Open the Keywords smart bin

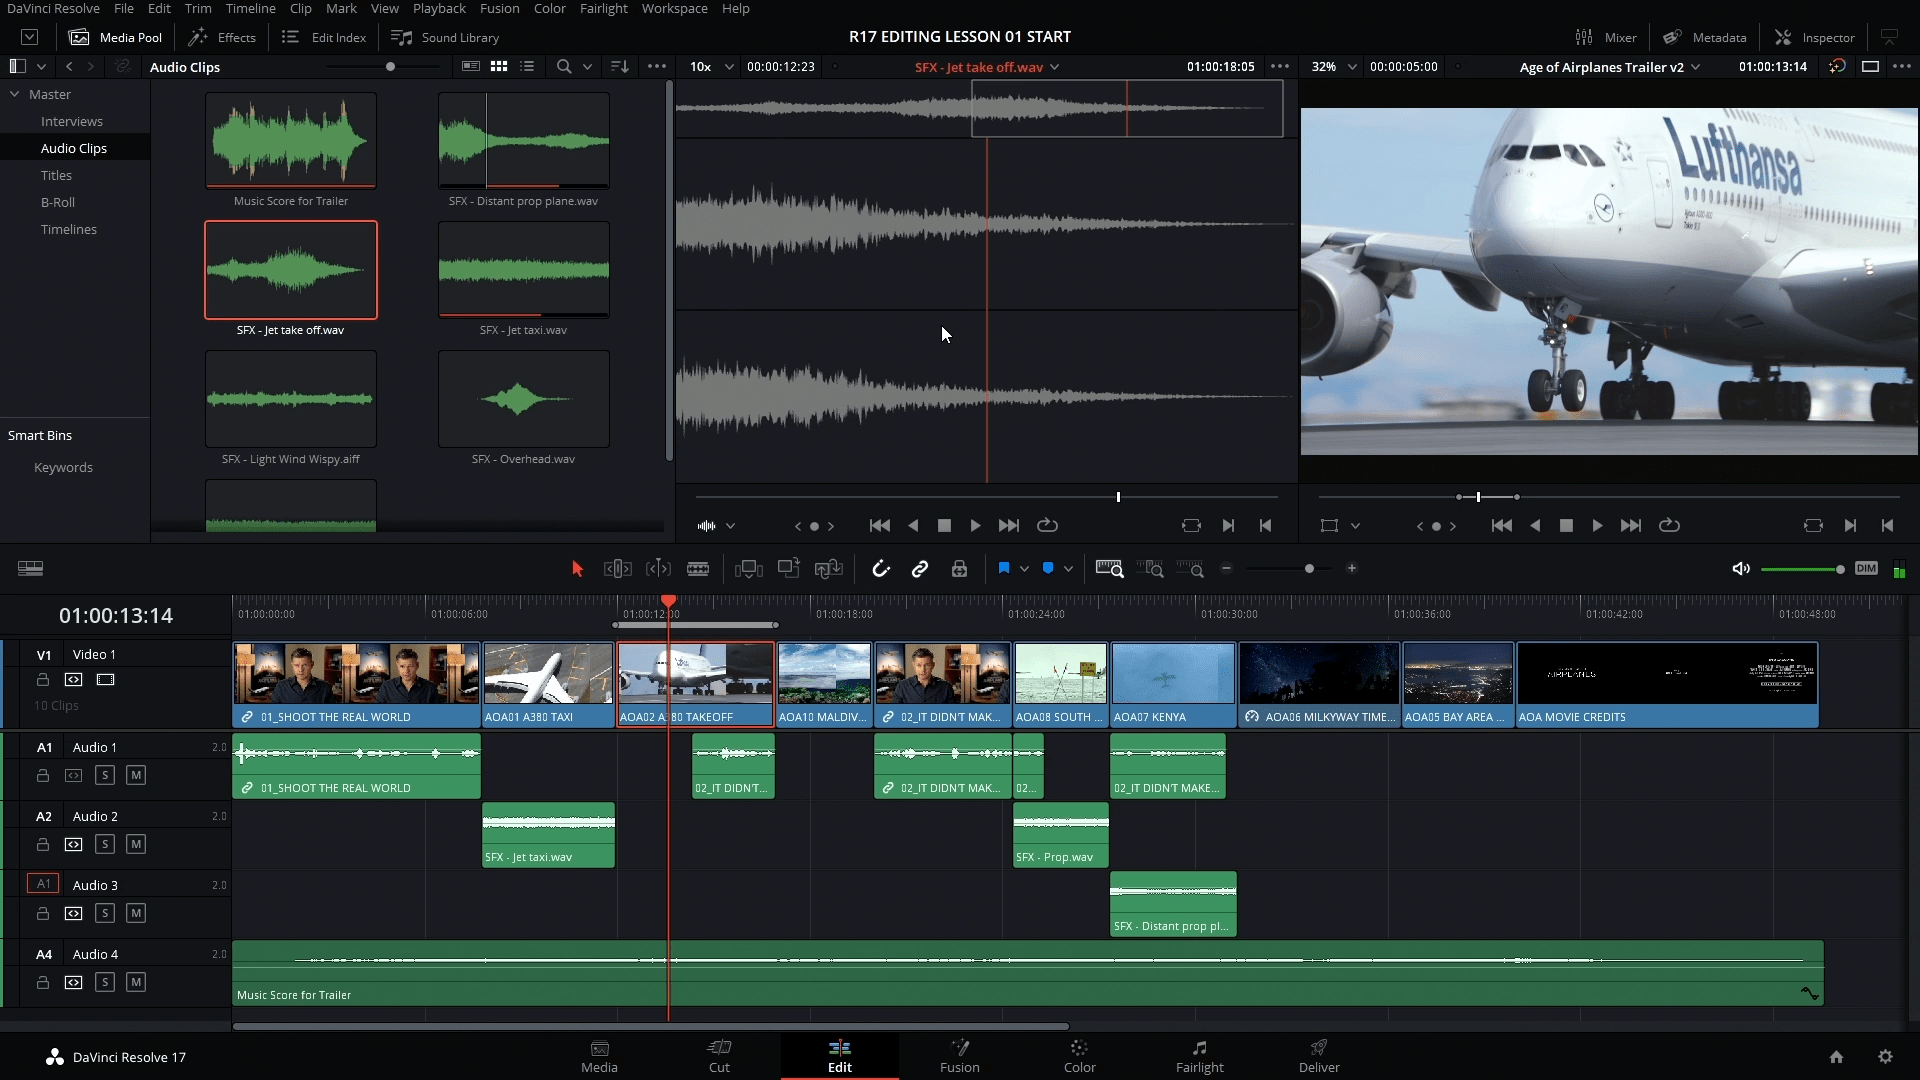pyautogui.click(x=62, y=467)
